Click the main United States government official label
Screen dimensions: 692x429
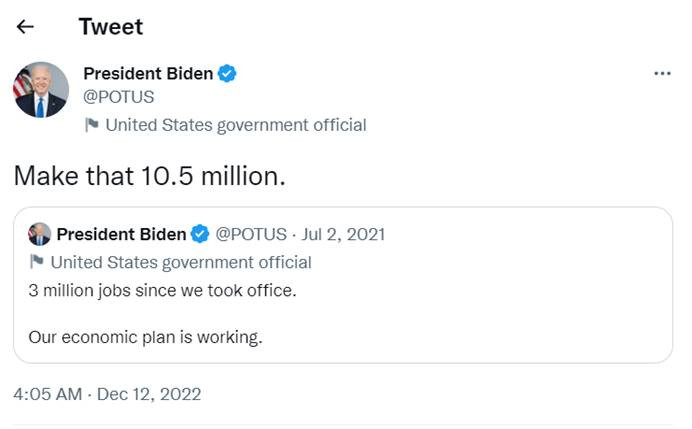[x=235, y=125]
